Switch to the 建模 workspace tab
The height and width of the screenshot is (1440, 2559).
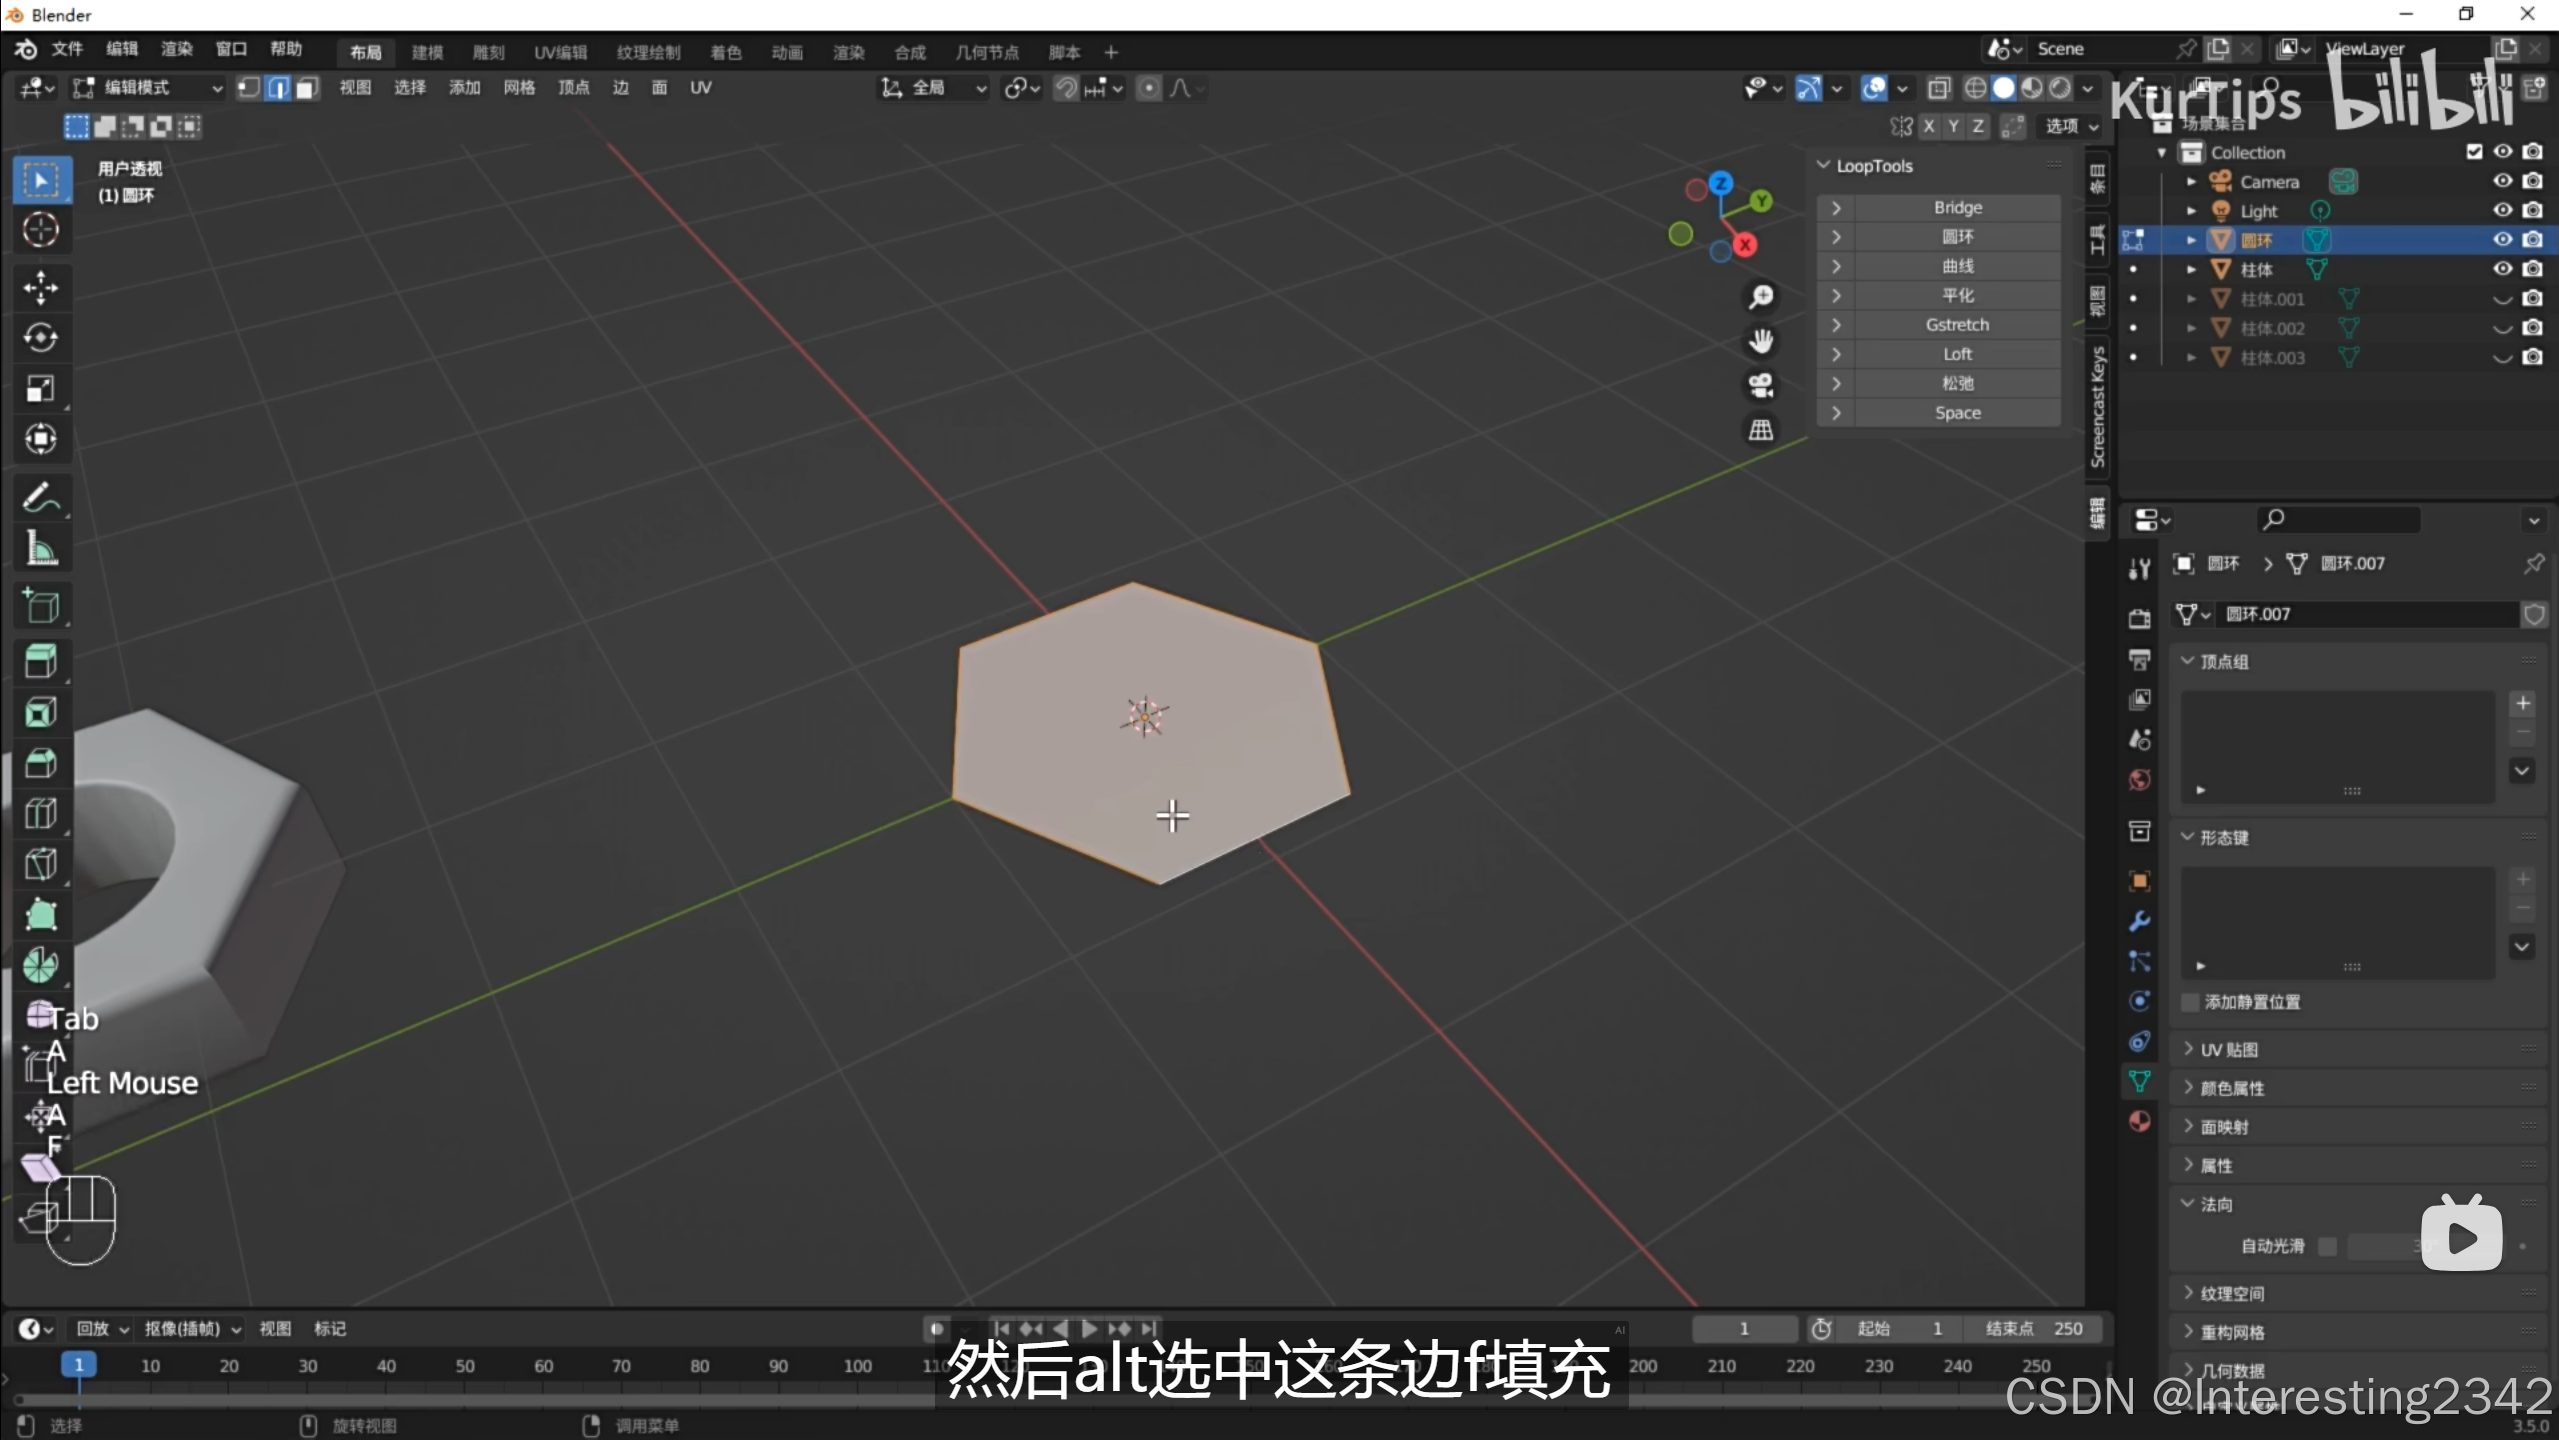[x=427, y=52]
